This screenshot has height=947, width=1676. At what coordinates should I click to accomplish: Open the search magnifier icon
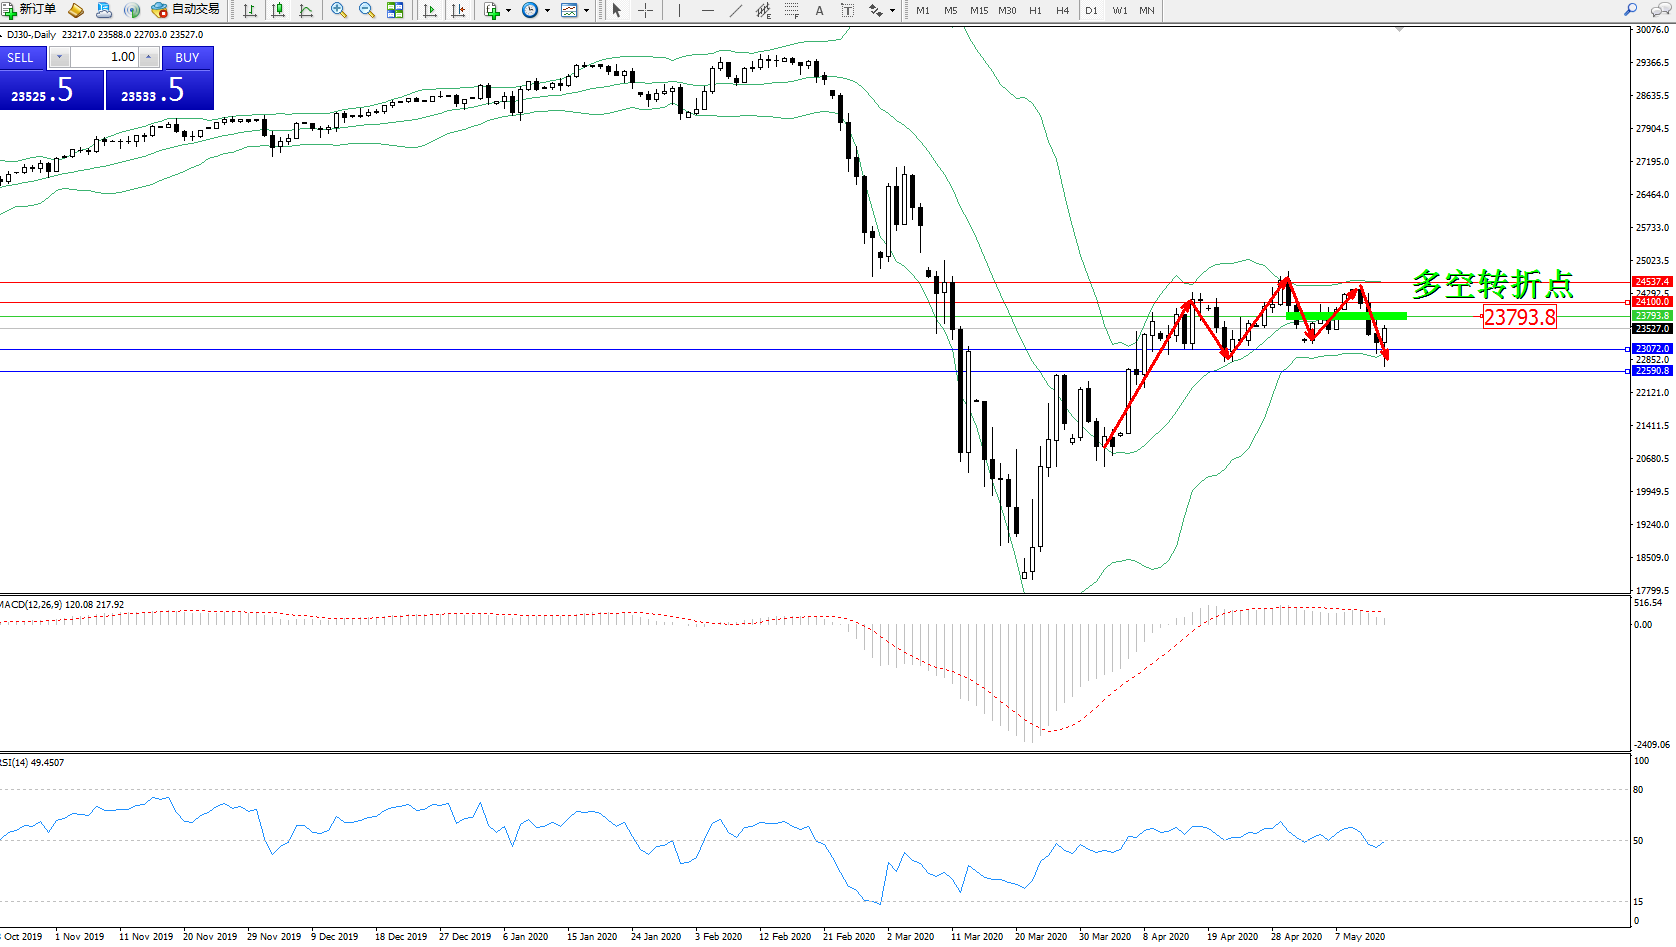coord(1630,10)
